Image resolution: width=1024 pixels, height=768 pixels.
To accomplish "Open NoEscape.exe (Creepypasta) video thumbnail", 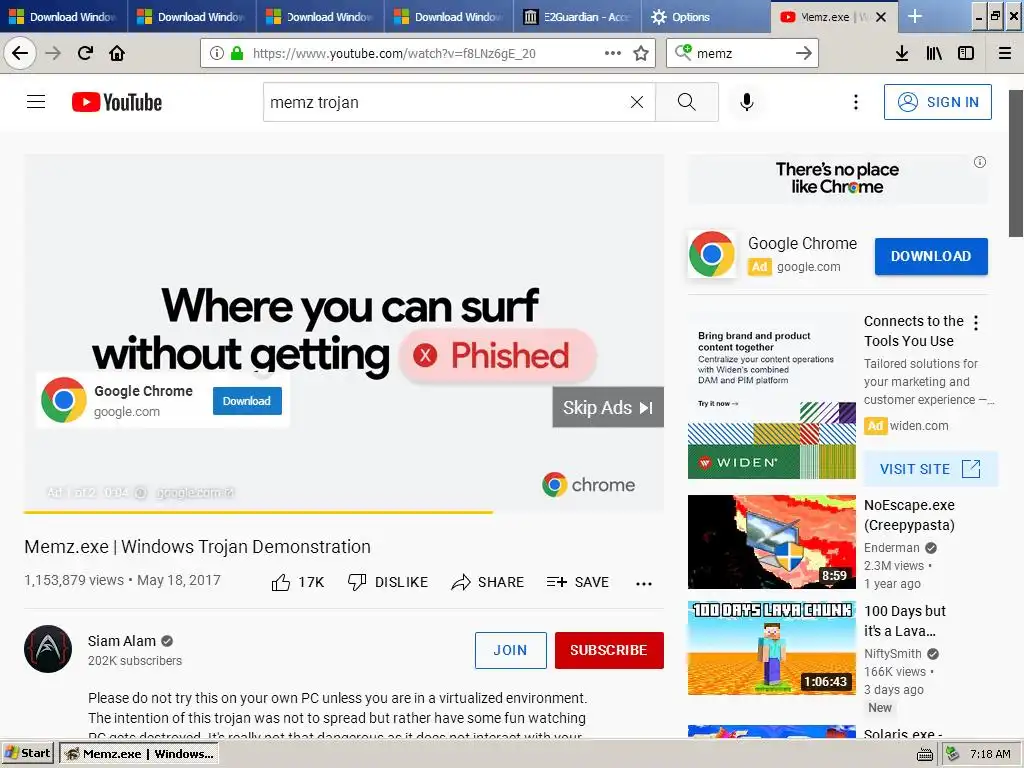I will (x=771, y=541).
